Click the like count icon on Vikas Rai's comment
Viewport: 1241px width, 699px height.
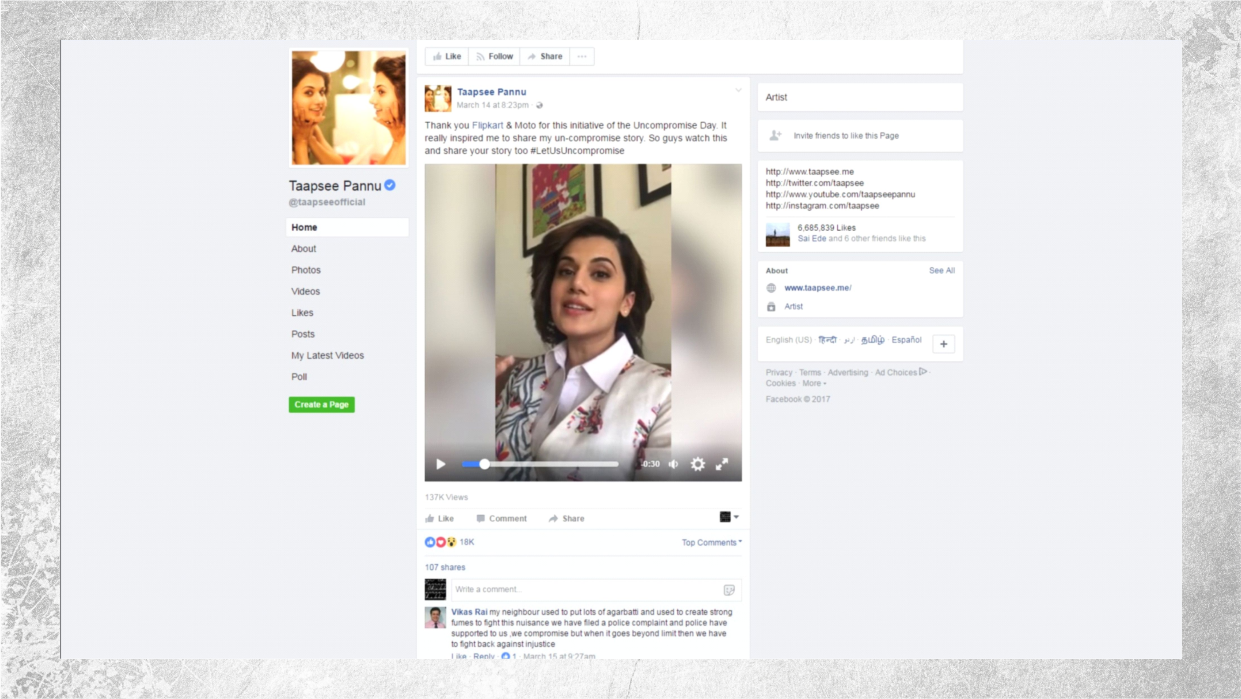click(x=506, y=657)
